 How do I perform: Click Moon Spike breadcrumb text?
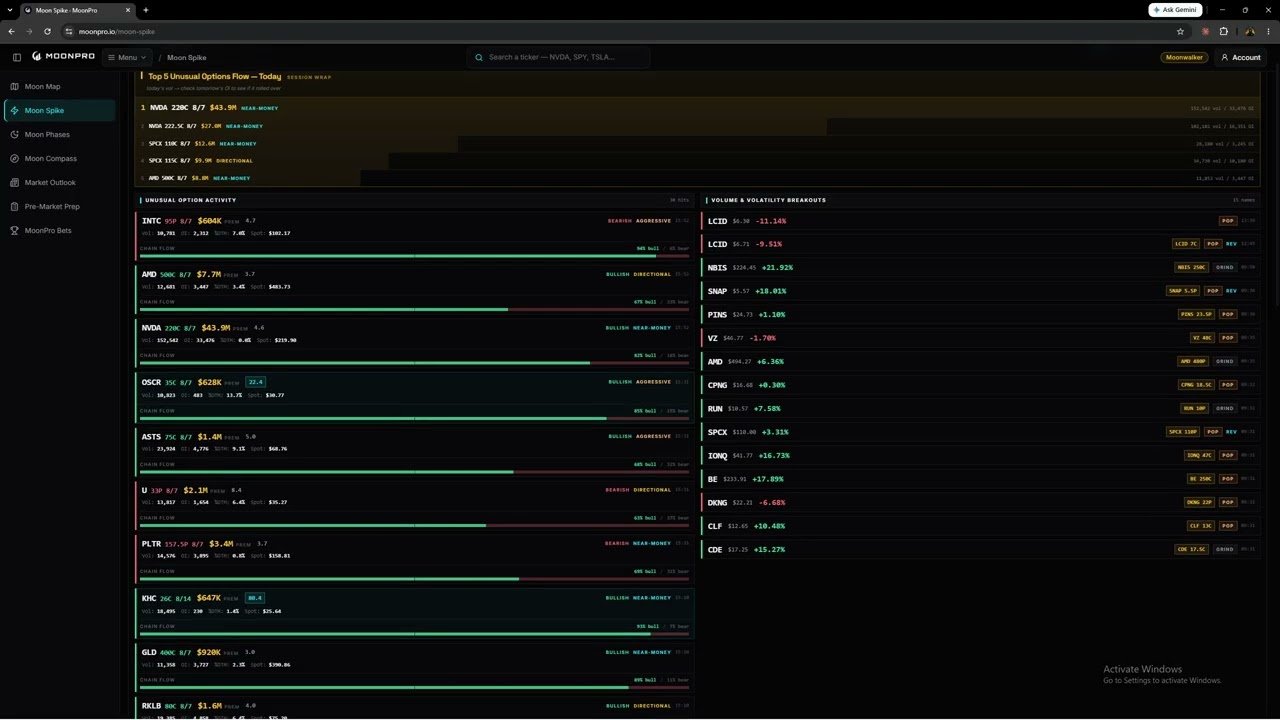tap(186, 58)
